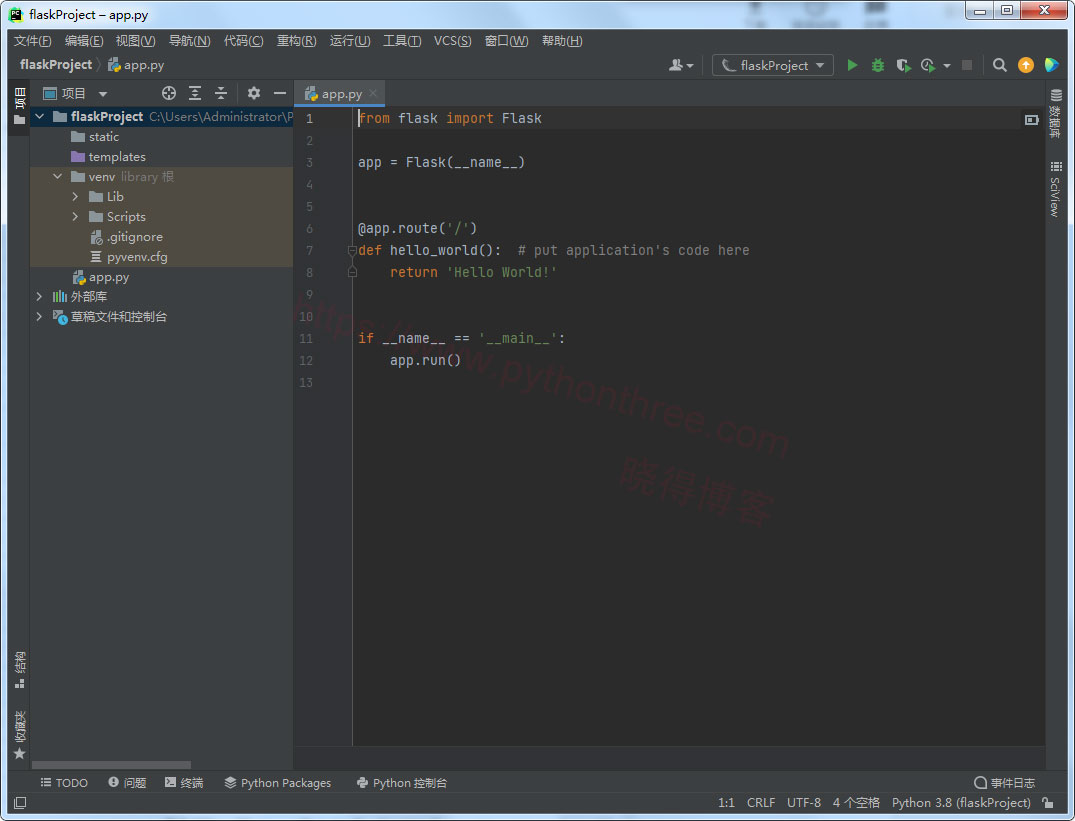Viewport: 1075px width, 821px height.
Task: Expand the Scripts folder in venv
Action: pos(73,216)
